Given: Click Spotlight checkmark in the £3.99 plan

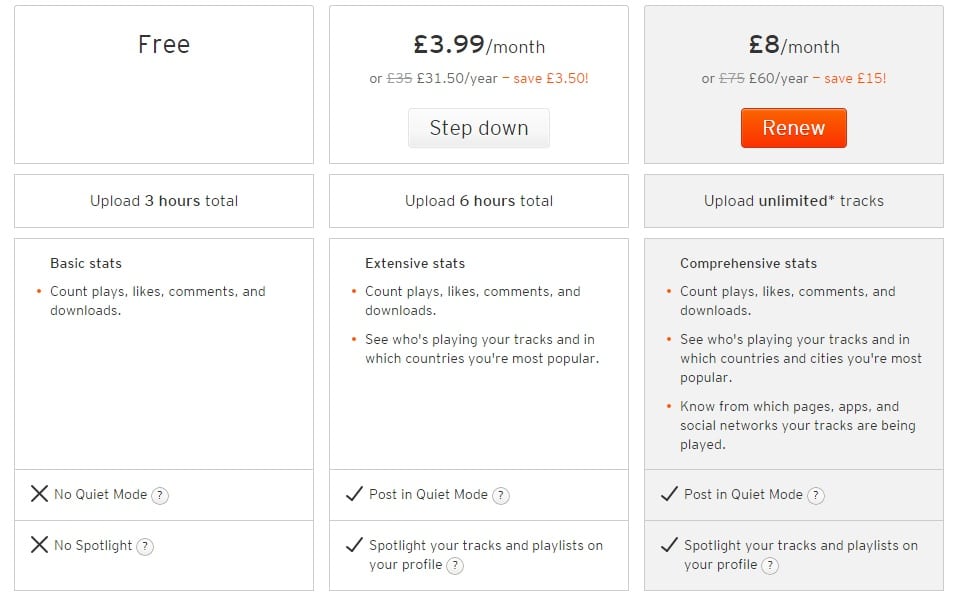Looking at the screenshot, I should [354, 545].
